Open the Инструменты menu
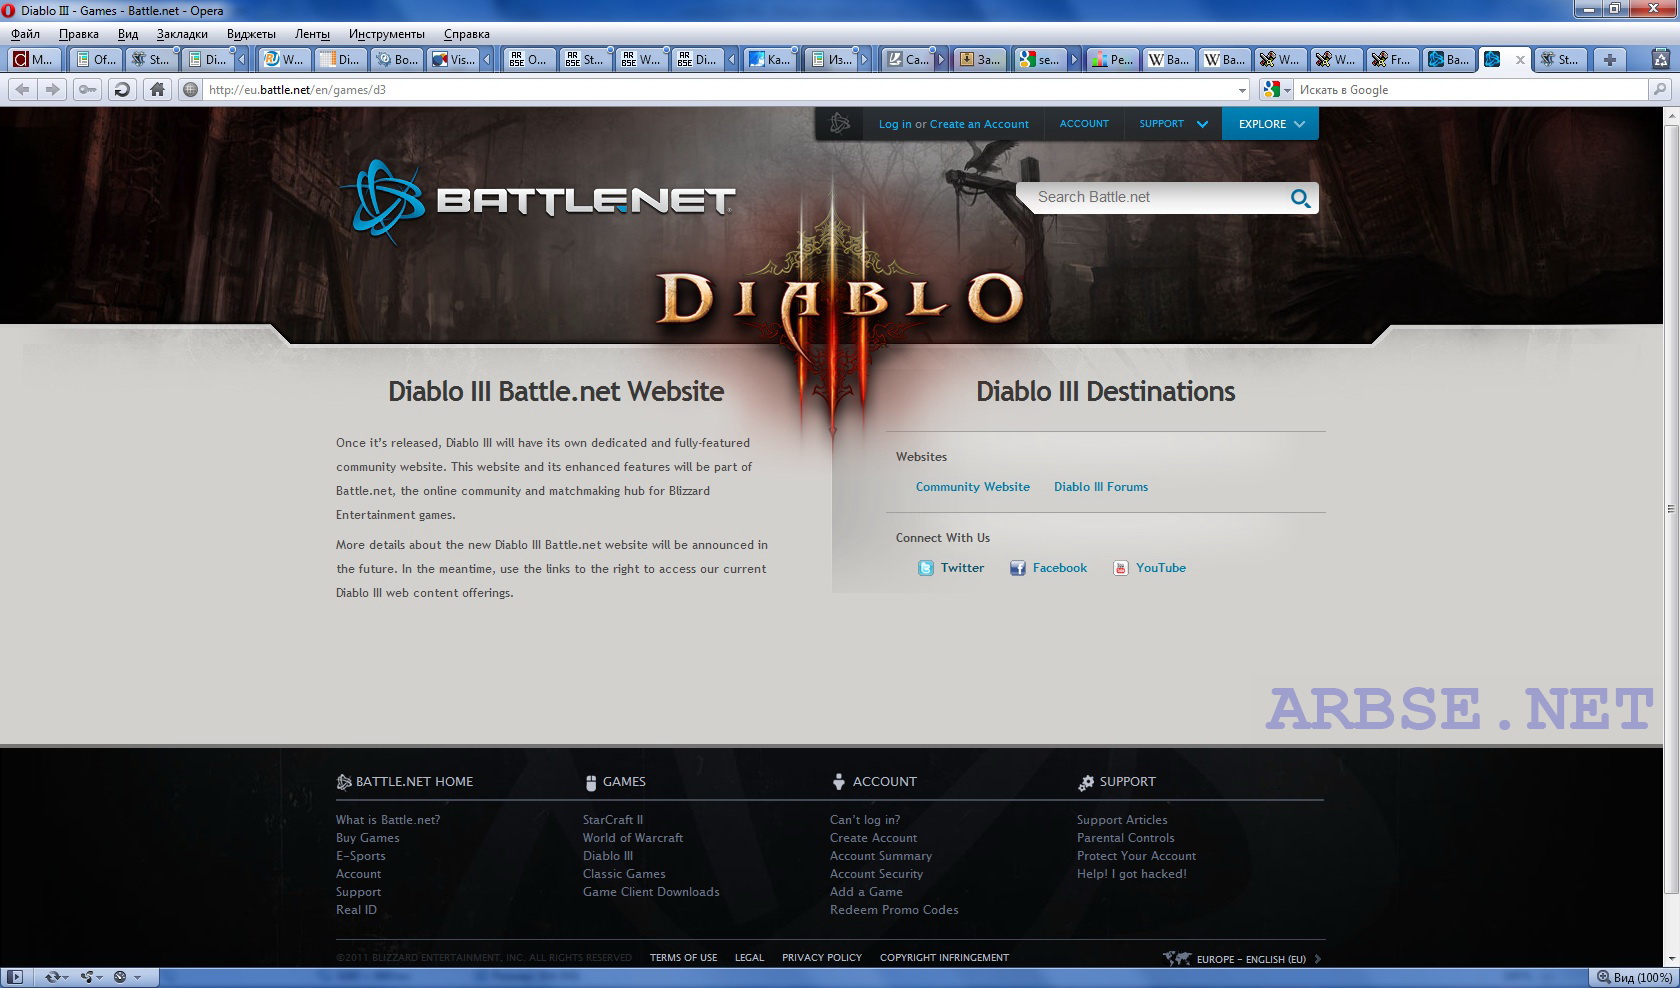The width and height of the screenshot is (1680, 988). [x=386, y=34]
